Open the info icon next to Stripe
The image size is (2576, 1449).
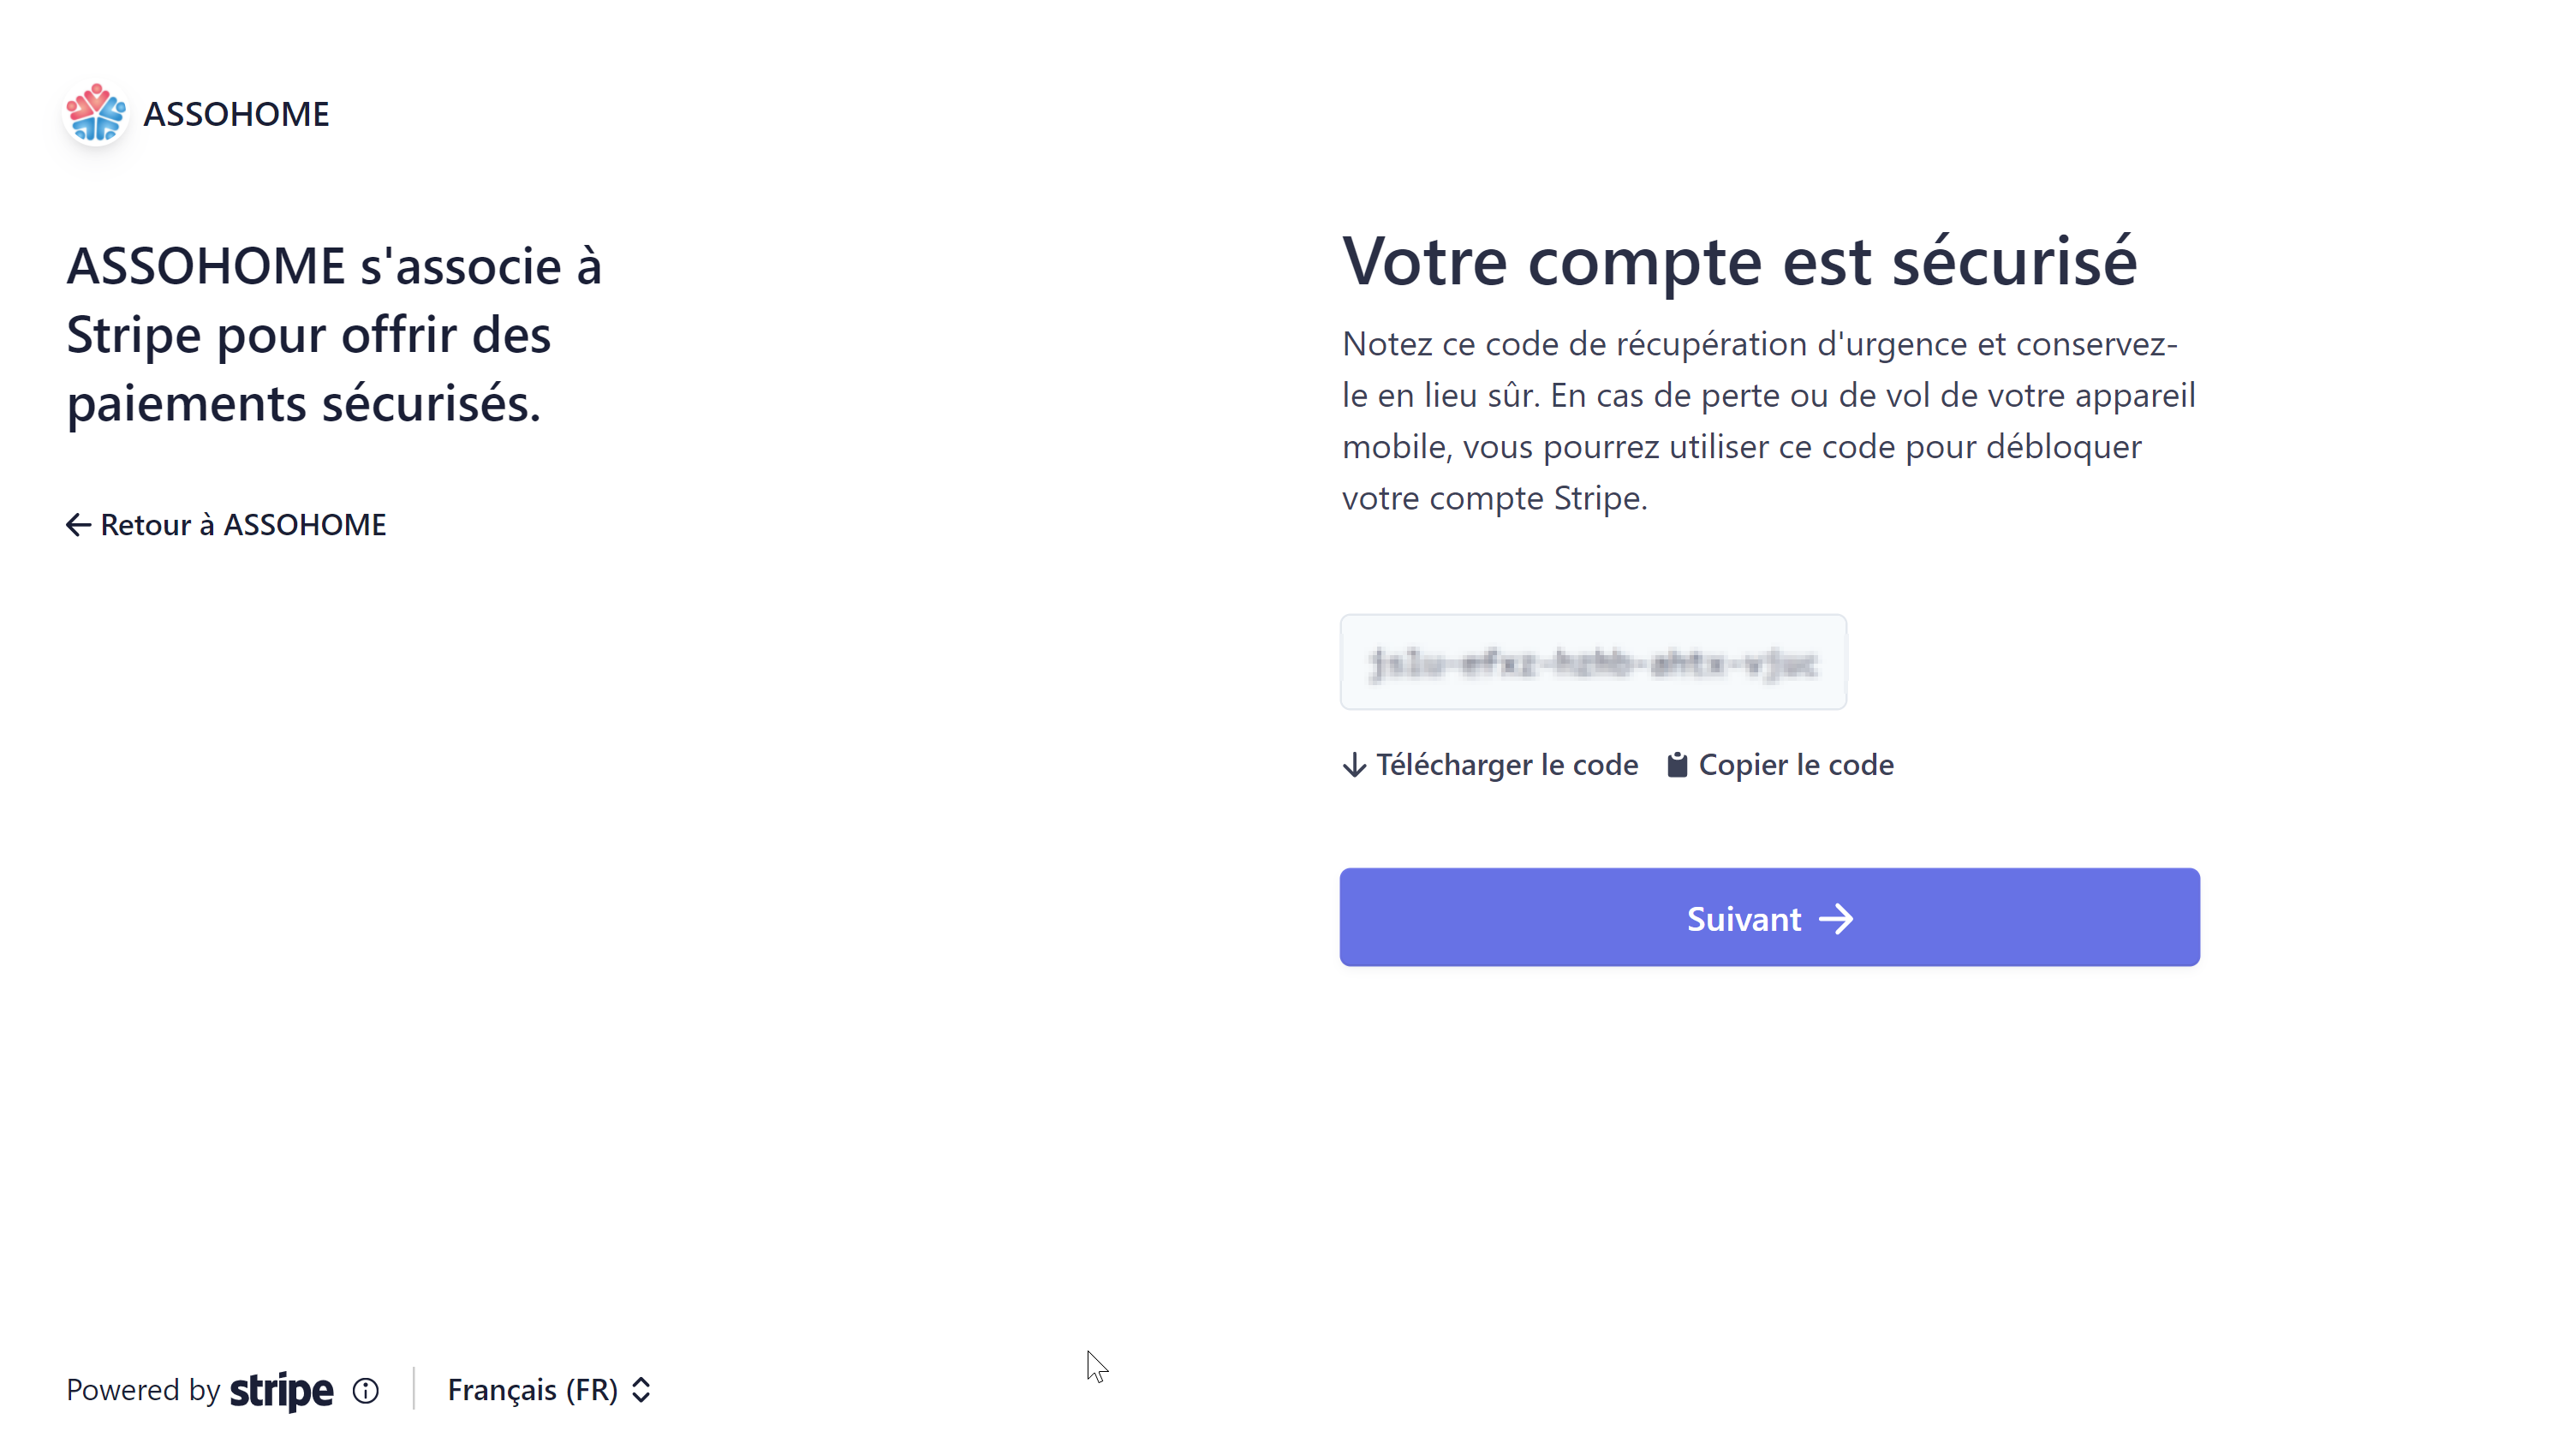coord(366,1391)
